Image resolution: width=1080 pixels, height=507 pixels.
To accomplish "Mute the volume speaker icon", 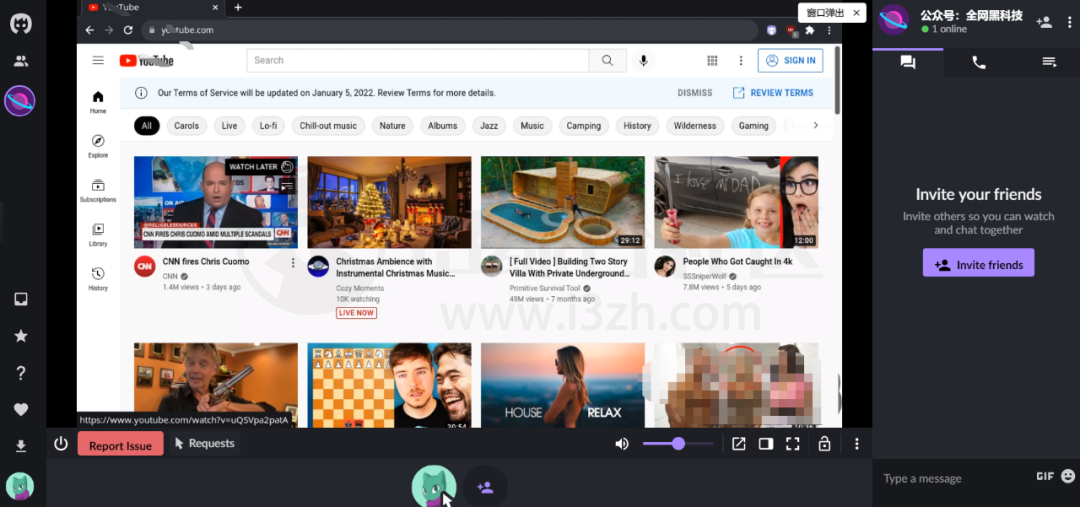I will click(622, 444).
